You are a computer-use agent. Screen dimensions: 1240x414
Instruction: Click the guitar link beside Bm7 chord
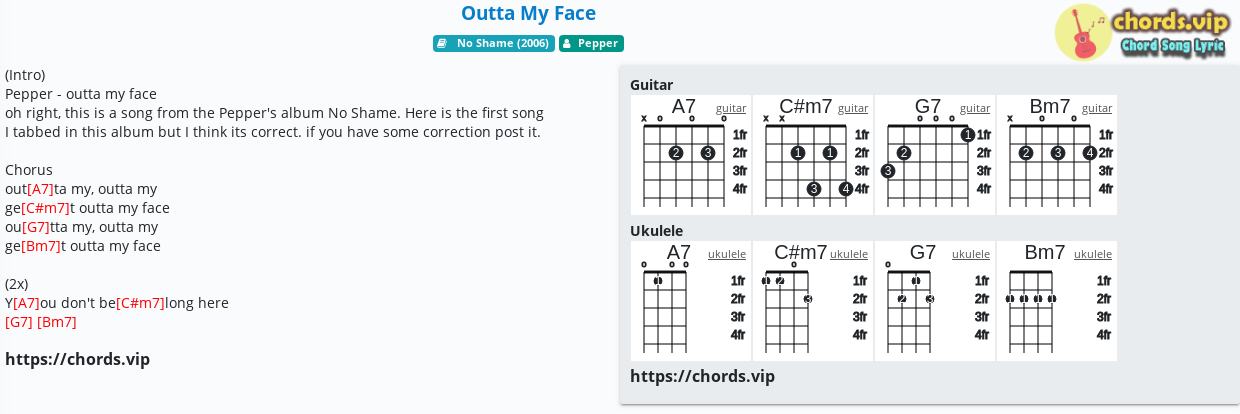pyautogui.click(x=1097, y=108)
